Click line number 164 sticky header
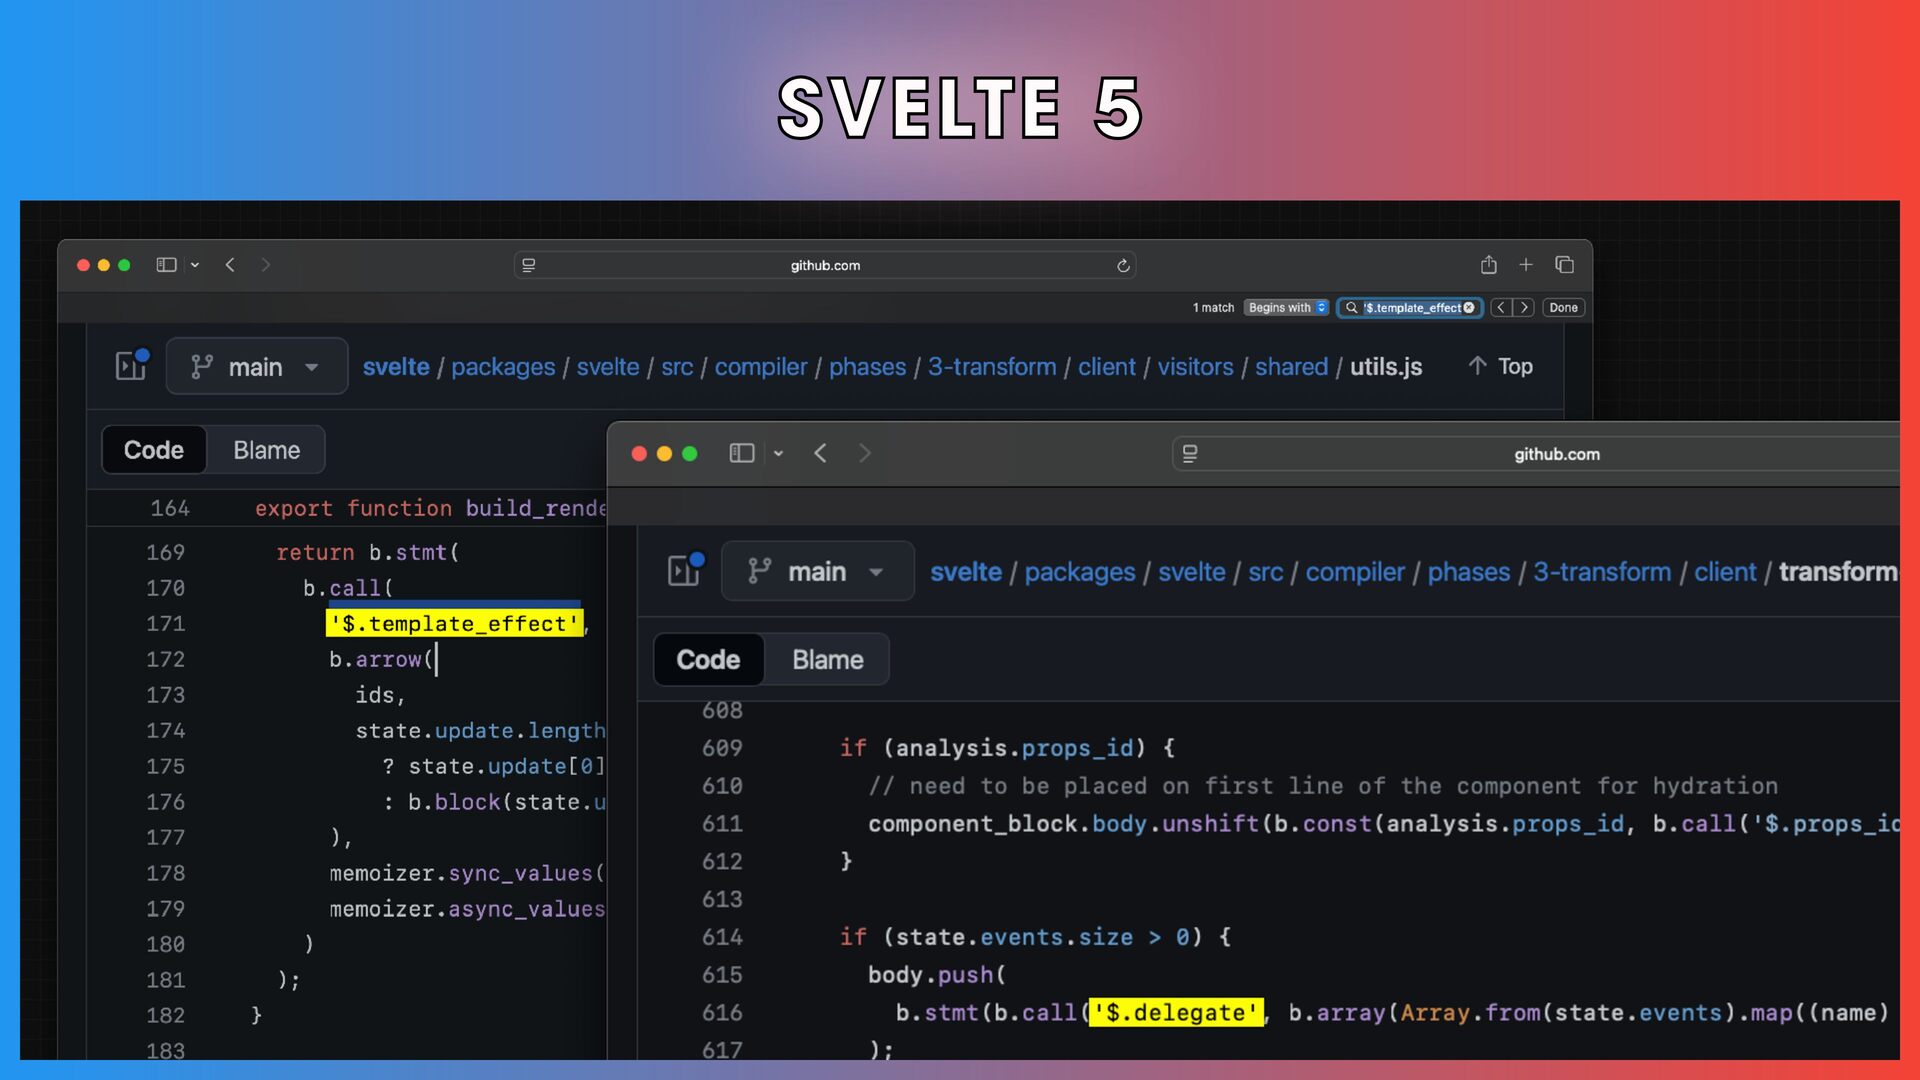 click(x=169, y=508)
